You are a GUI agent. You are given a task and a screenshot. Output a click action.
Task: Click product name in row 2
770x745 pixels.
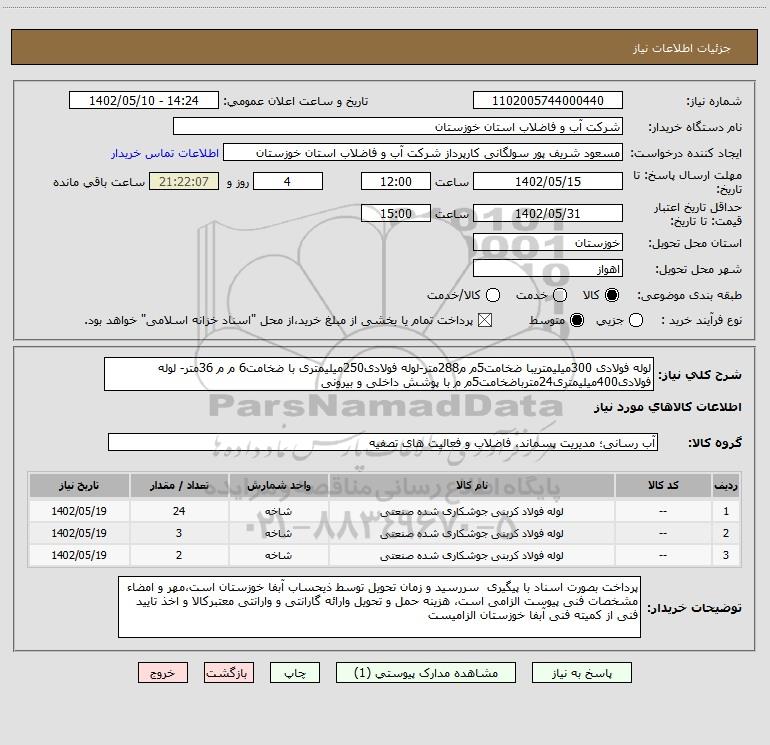tap(471, 533)
